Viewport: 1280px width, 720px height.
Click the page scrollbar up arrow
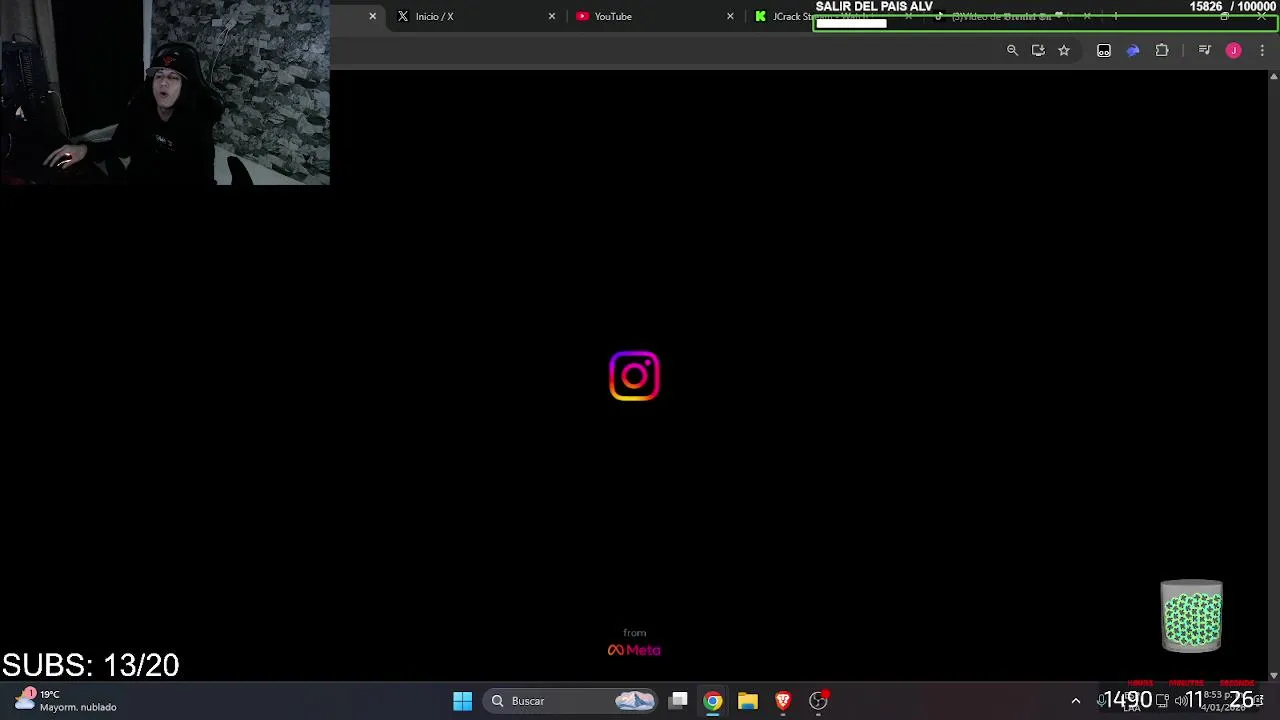1273,76
